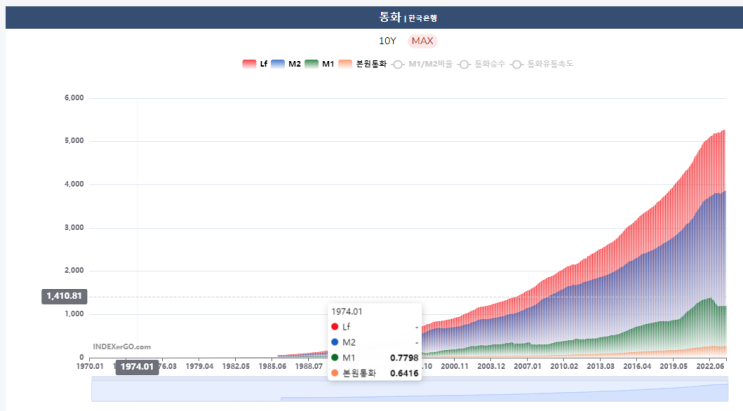
Task: Click the 2019.05 x-axis label
Action: click(673, 366)
